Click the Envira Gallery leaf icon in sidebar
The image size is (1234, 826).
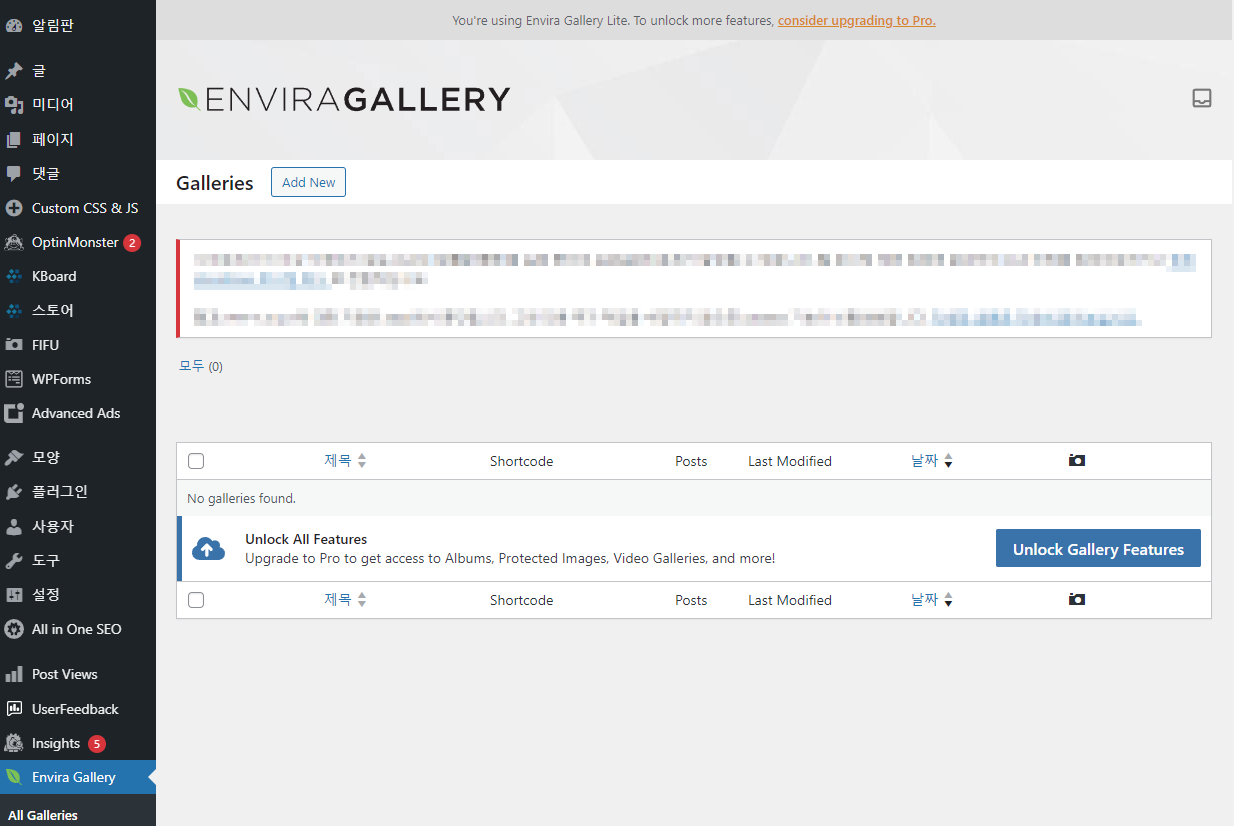click(14, 777)
